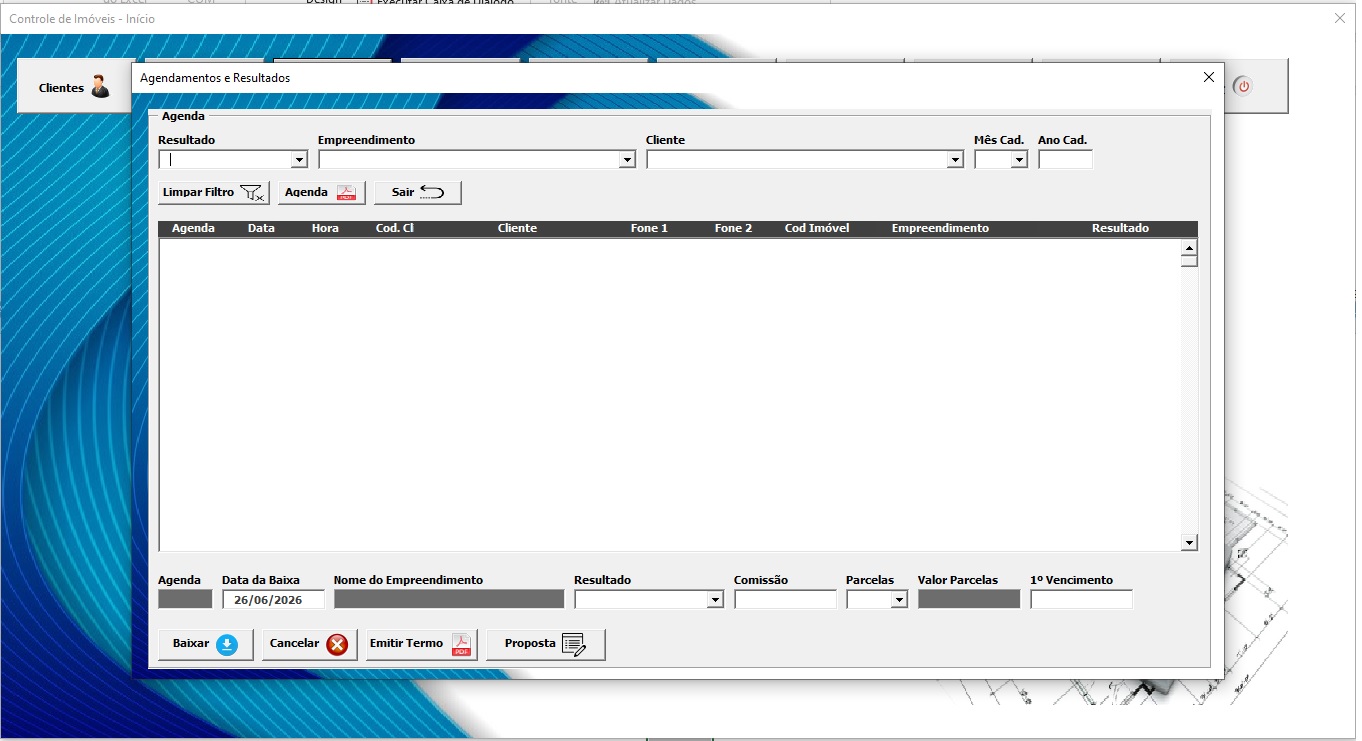This screenshot has width=1362, height=741.
Task: Click the Data column header
Action: pyautogui.click(x=262, y=229)
